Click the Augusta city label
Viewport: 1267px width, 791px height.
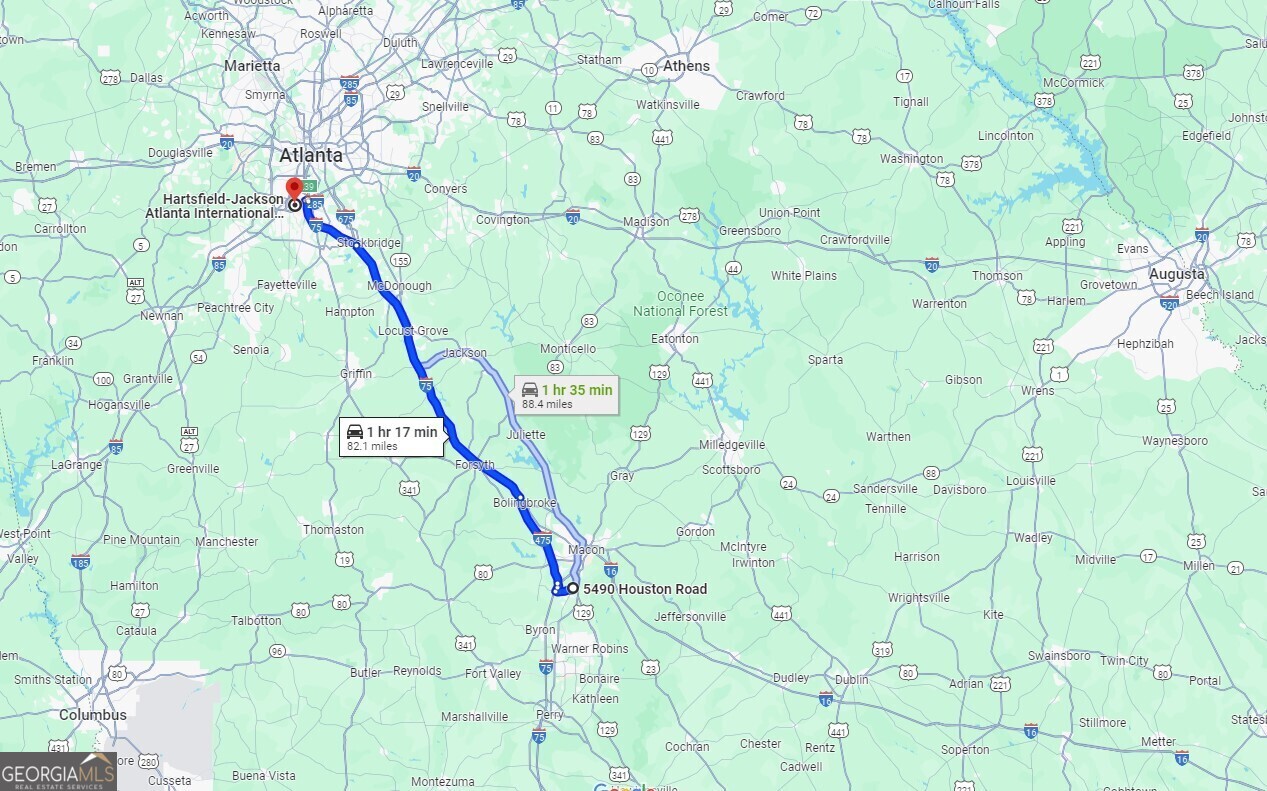tap(1176, 273)
